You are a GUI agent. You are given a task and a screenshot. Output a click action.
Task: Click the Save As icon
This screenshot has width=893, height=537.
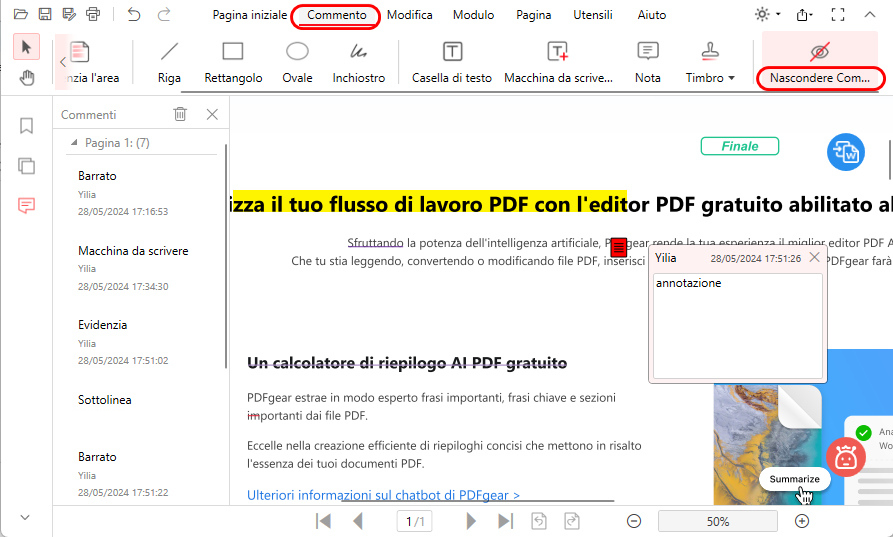tap(69, 14)
